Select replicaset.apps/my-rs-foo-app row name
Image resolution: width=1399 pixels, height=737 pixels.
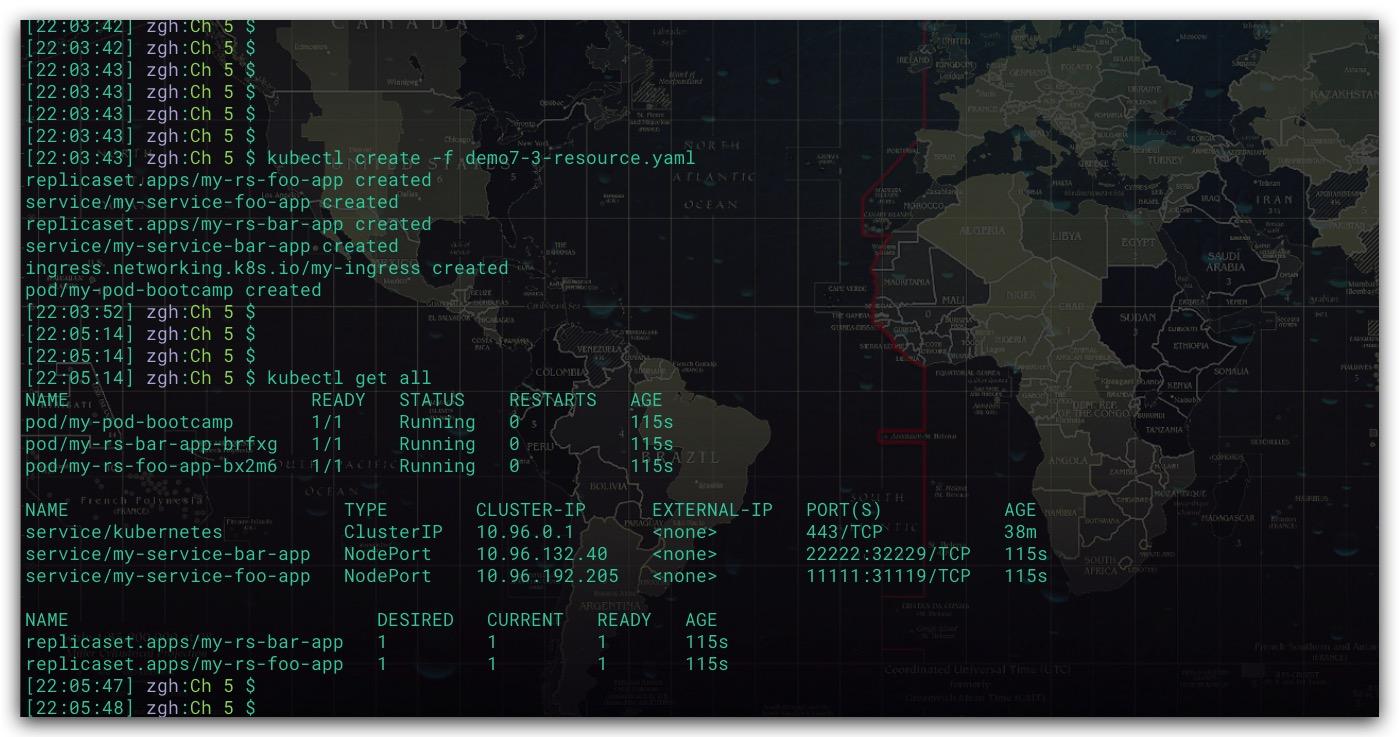tap(184, 664)
